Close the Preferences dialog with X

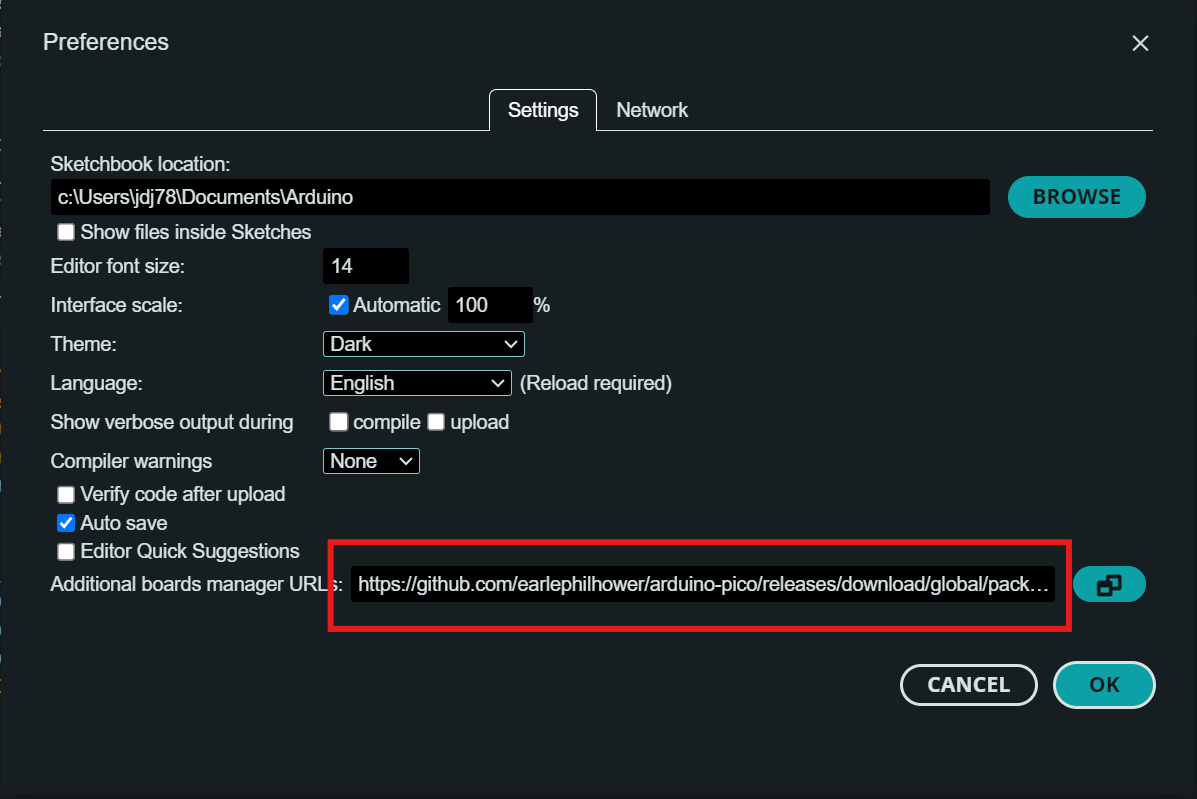pyautogui.click(x=1140, y=43)
